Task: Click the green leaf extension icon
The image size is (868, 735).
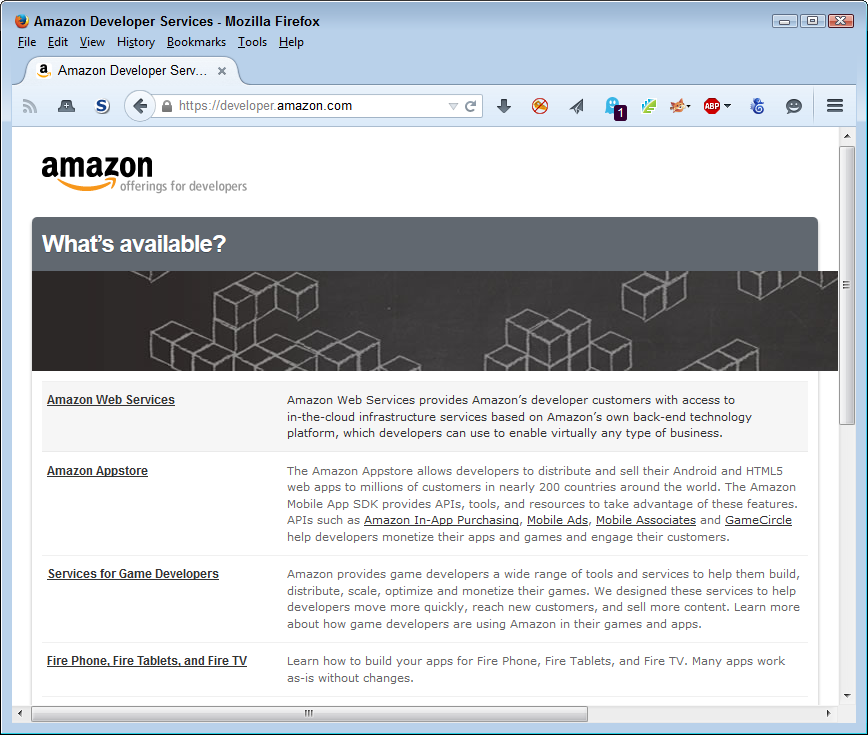Action: (648, 105)
